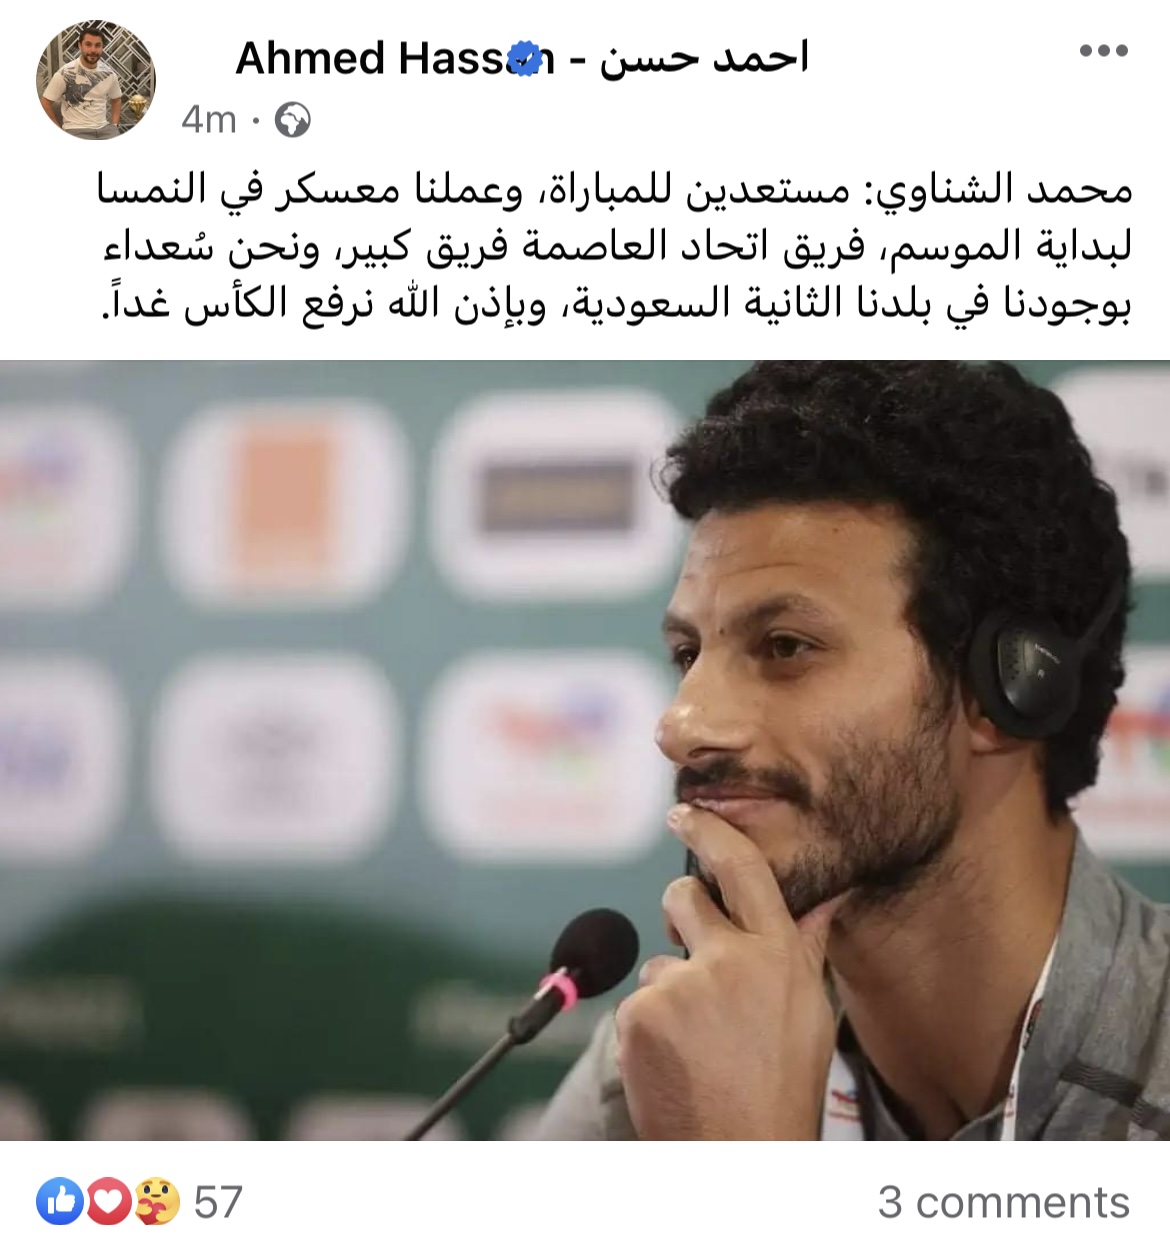The image size is (1170, 1255).
Task: Click the Care hugging emoji reaction icon
Action: [157, 1202]
